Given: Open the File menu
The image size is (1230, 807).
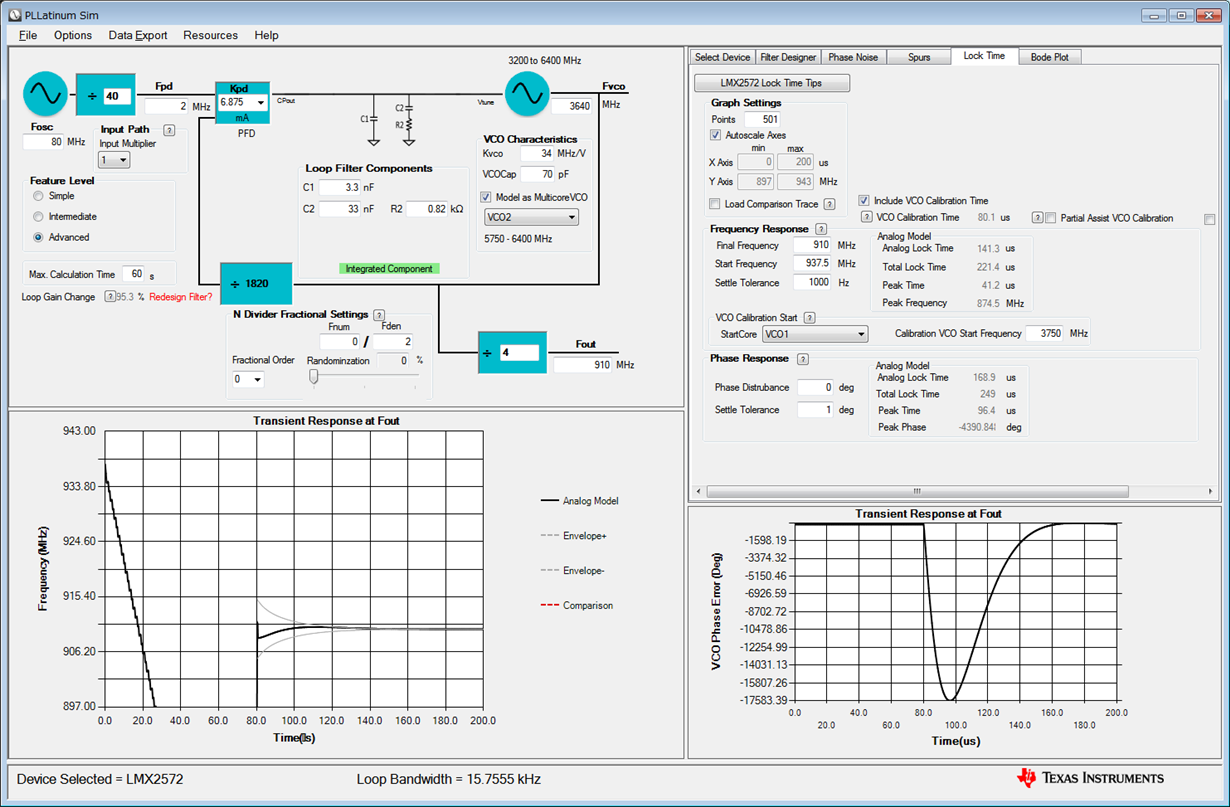Looking at the screenshot, I should tap(28, 35).
